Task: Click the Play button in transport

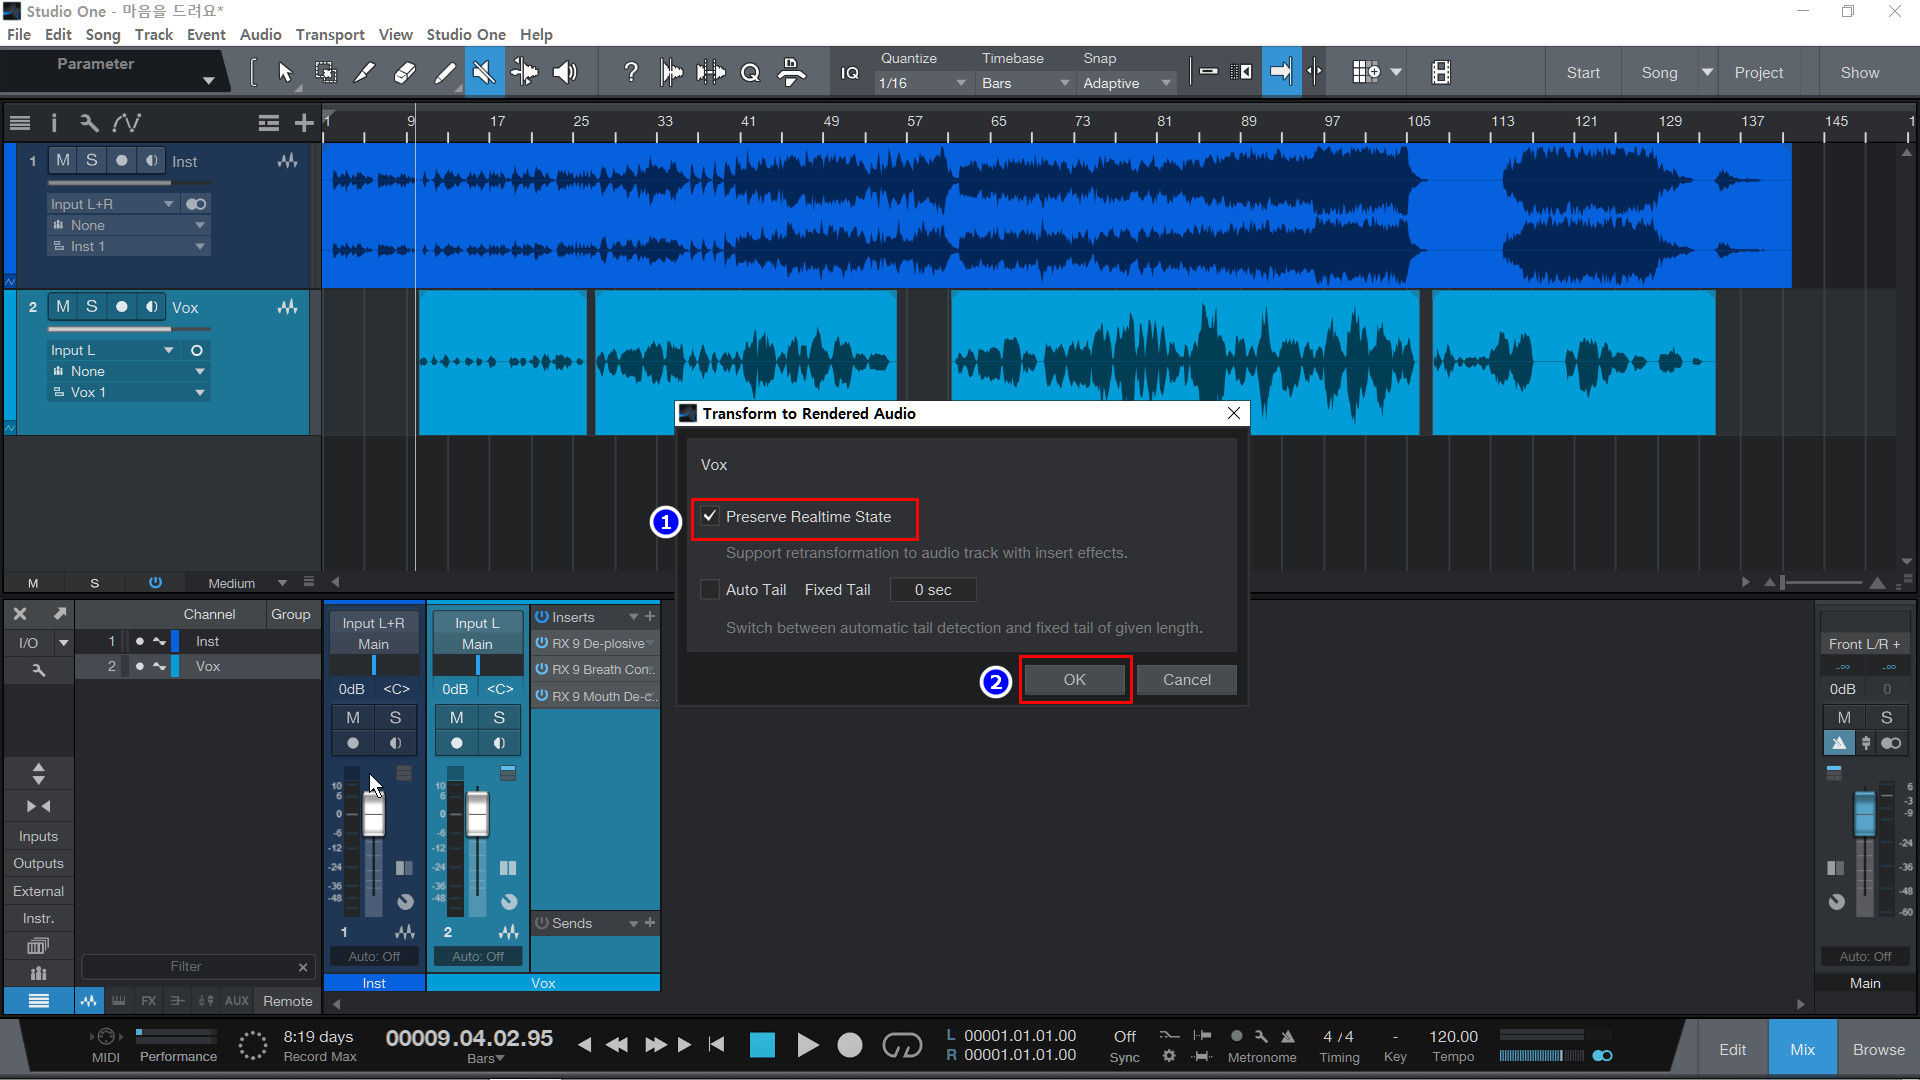Action: pyautogui.click(x=807, y=1045)
